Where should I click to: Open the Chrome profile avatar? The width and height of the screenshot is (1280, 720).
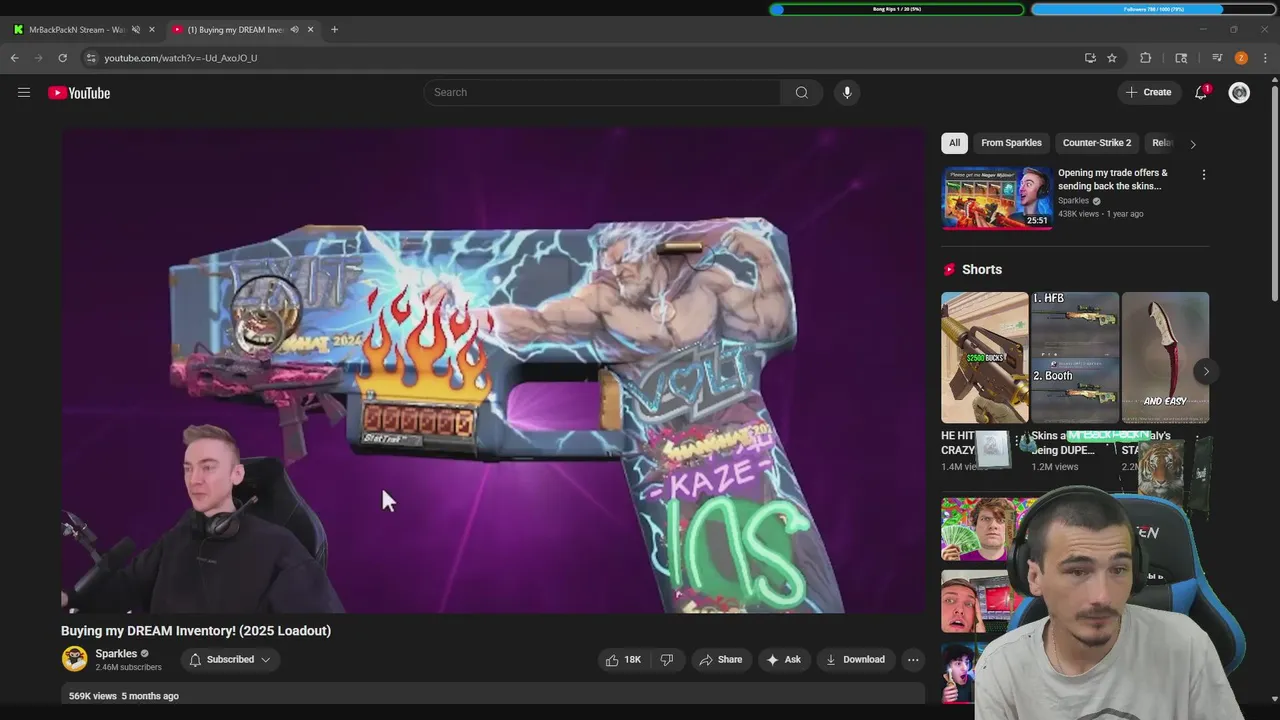[1241, 58]
